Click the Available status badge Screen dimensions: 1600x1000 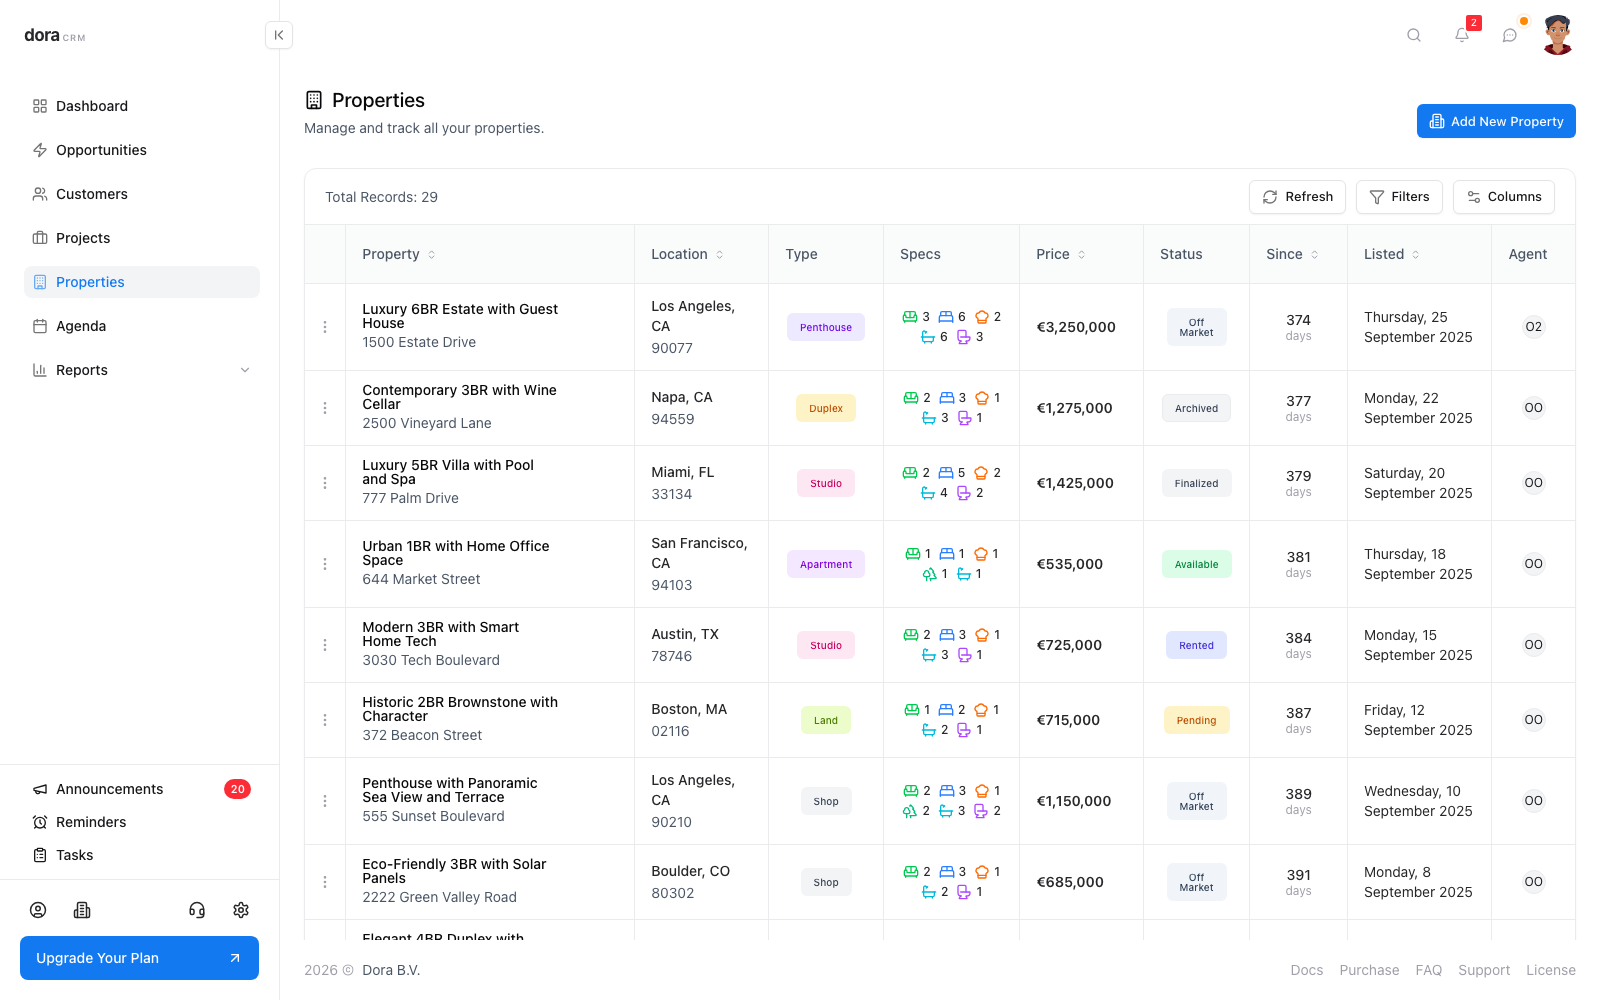coord(1196,564)
